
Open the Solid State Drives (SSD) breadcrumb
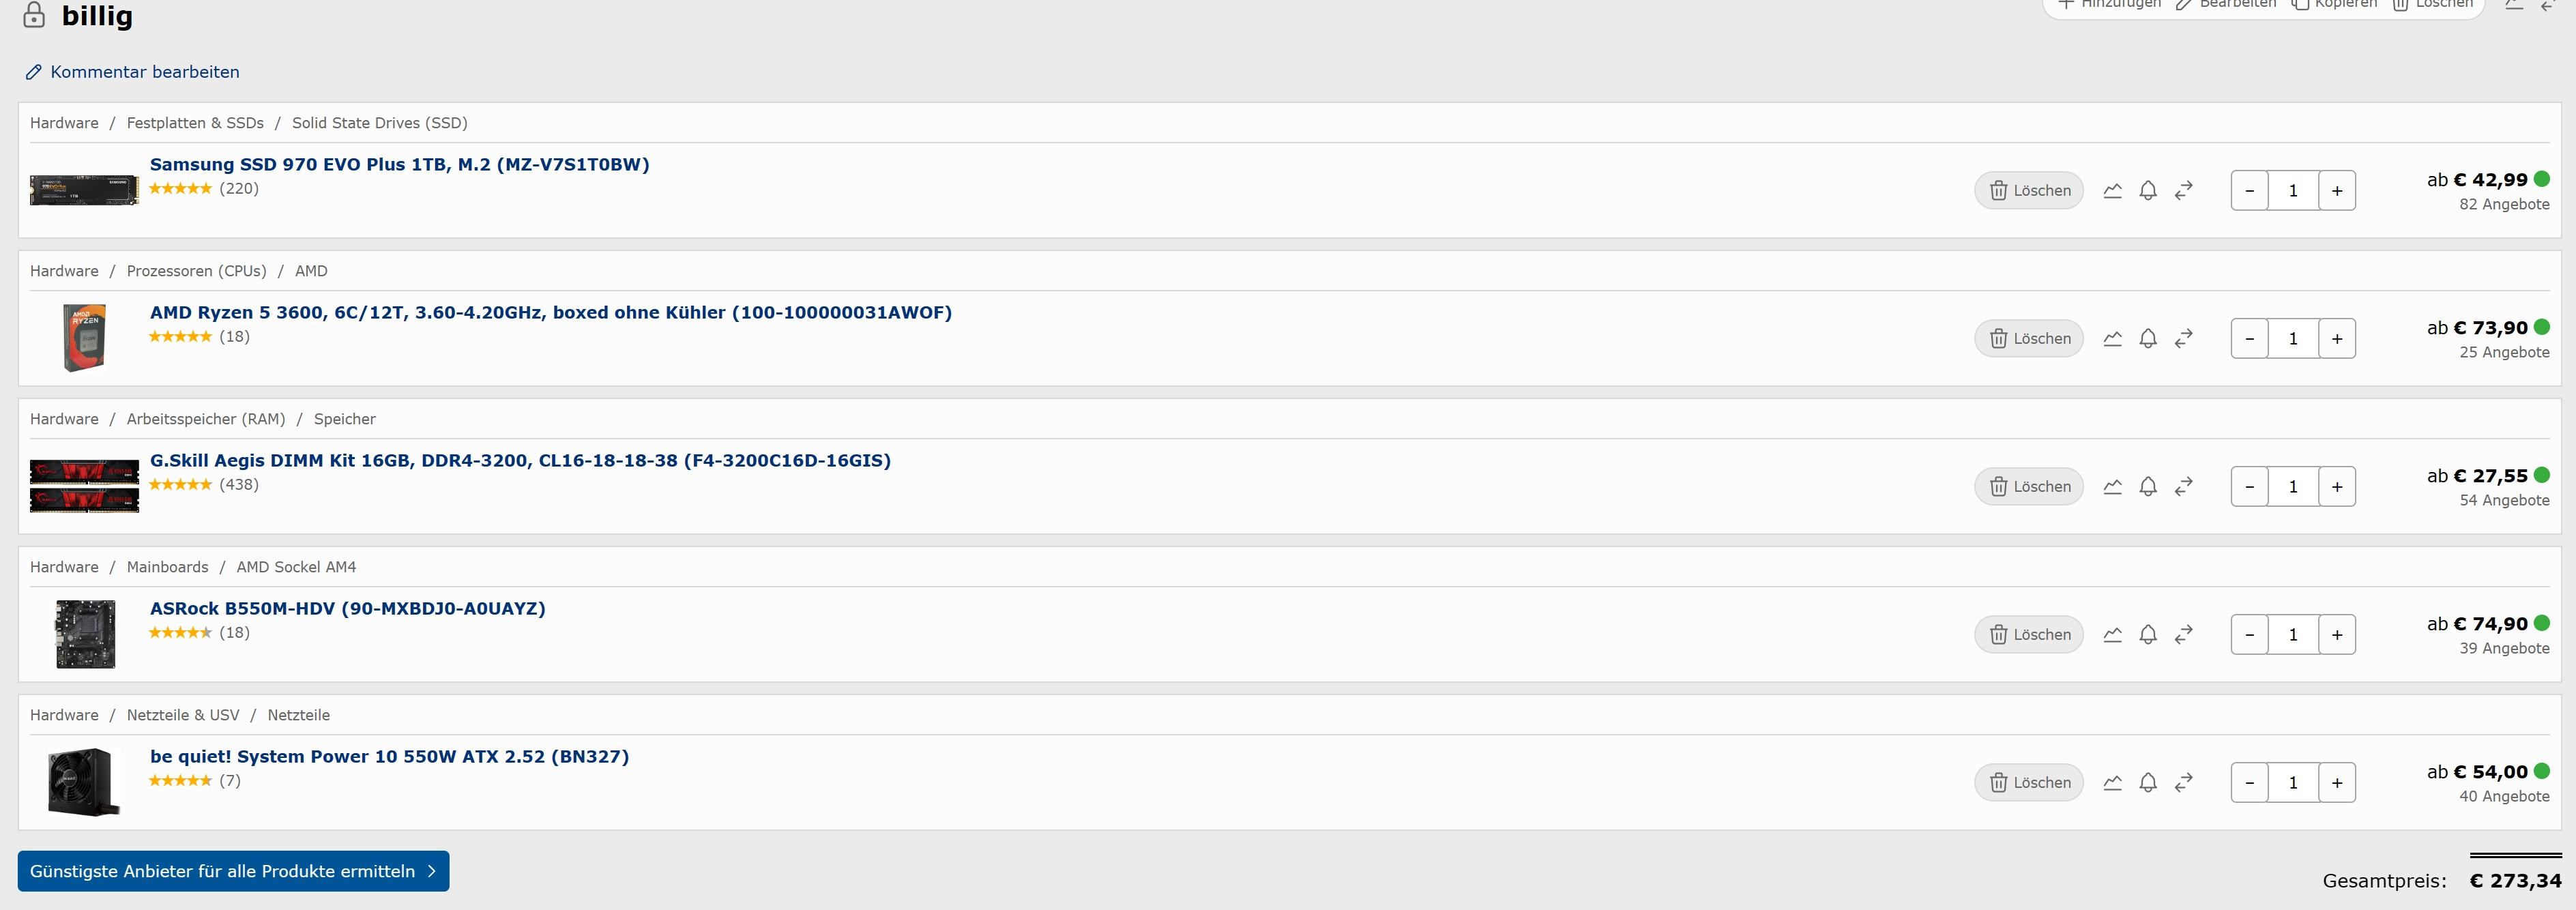[379, 123]
